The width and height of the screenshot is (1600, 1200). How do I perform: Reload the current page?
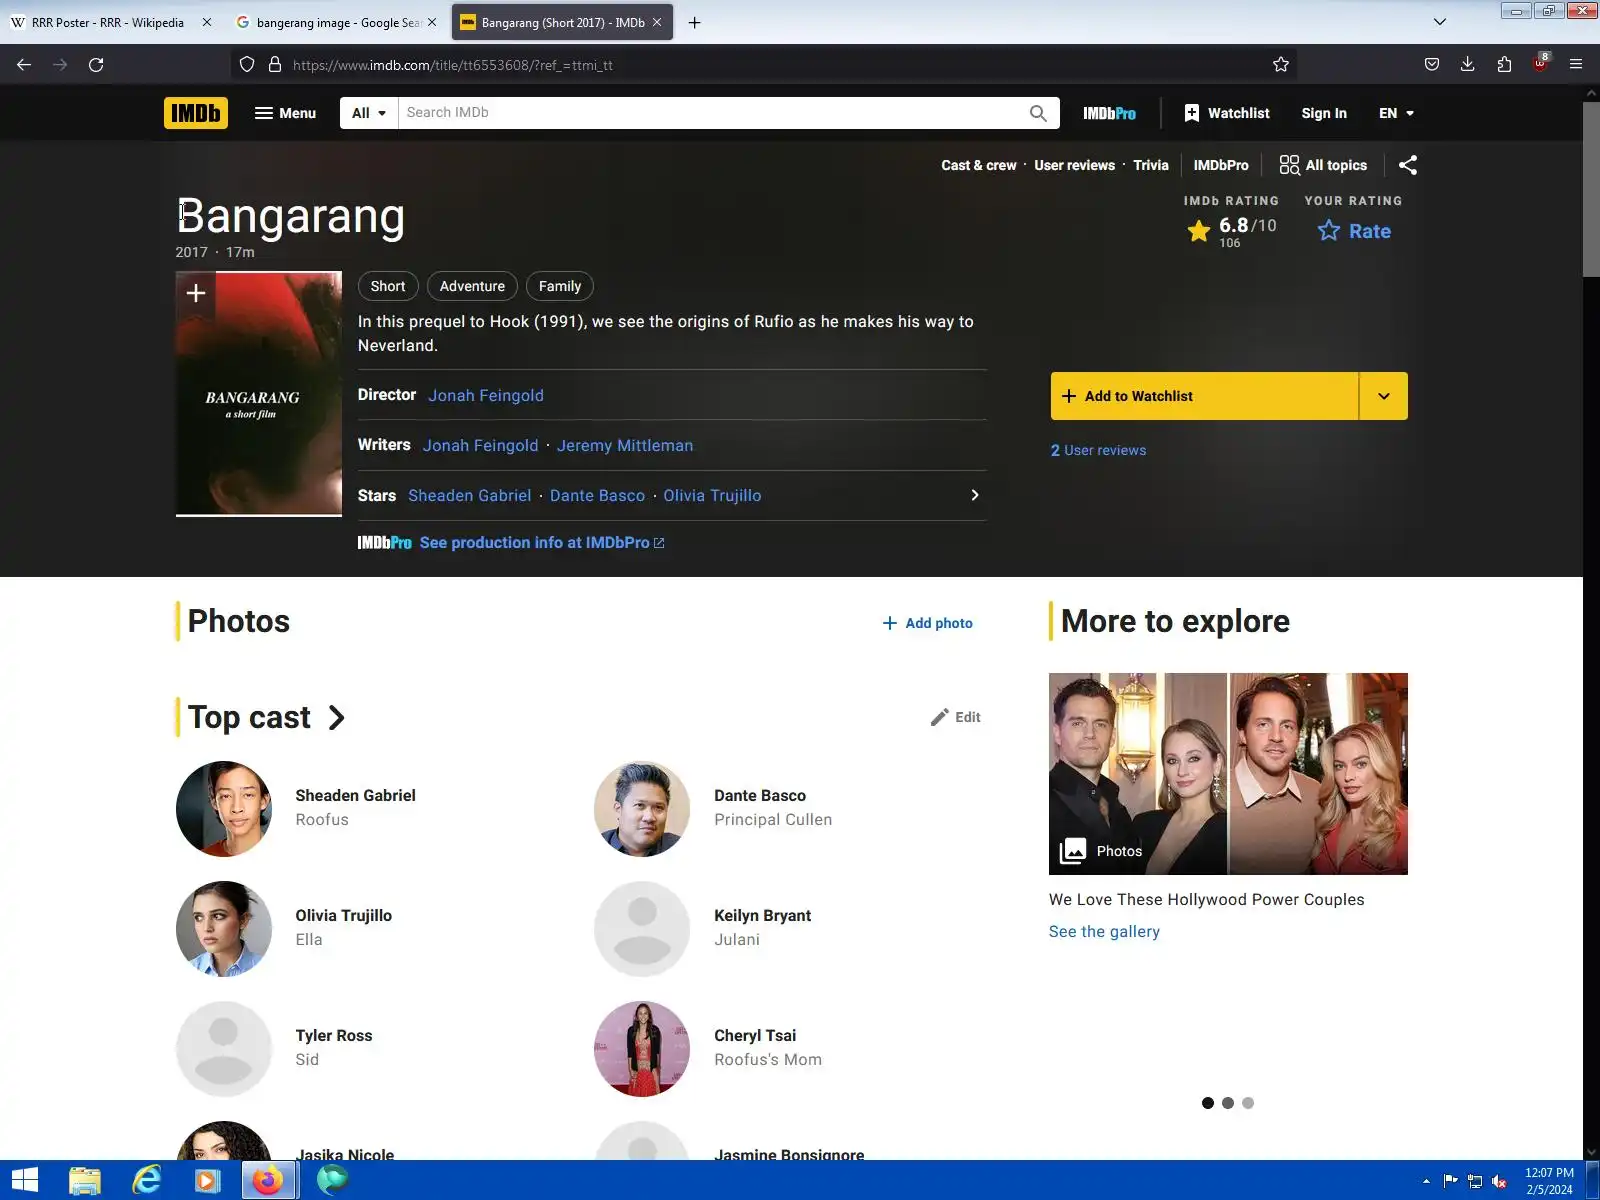pyautogui.click(x=96, y=65)
